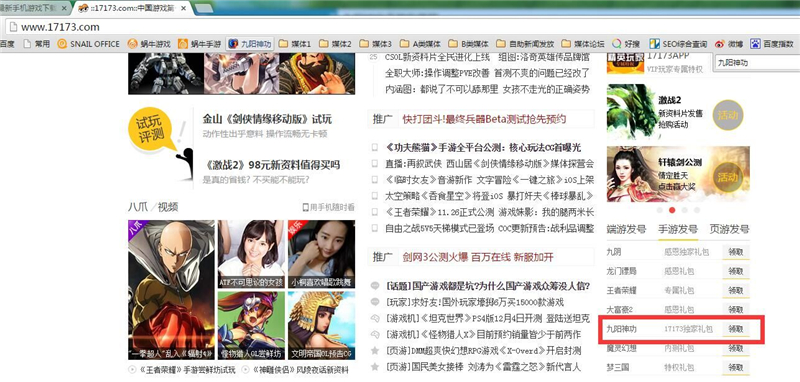Open the 九阳神功 bookmark in bookmarks bar
This screenshot has height=382, width=800.
click(250, 44)
